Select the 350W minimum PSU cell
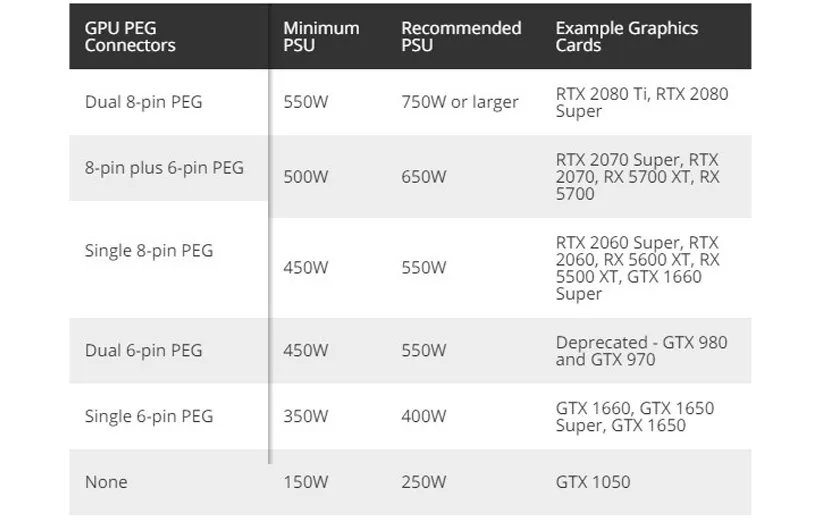The image size is (822, 522). [306, 416]
